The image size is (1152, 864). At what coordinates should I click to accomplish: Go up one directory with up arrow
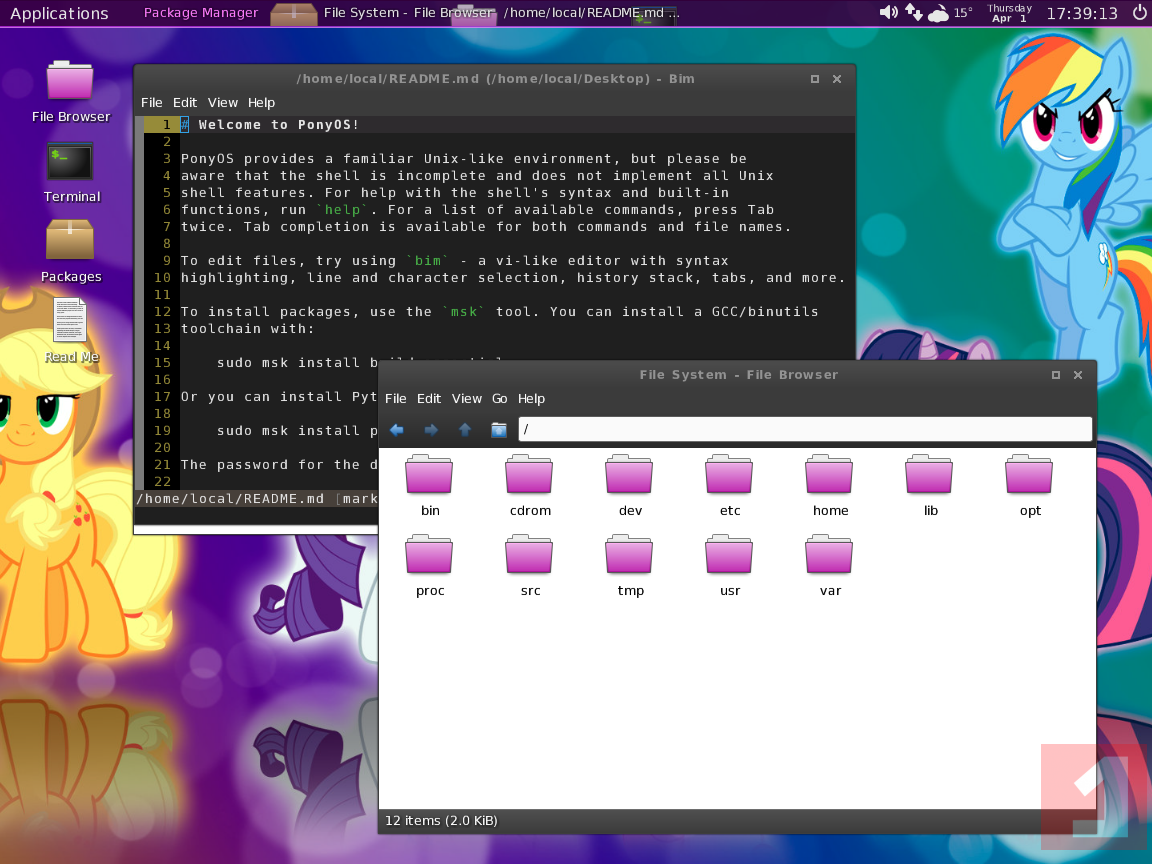465,430
